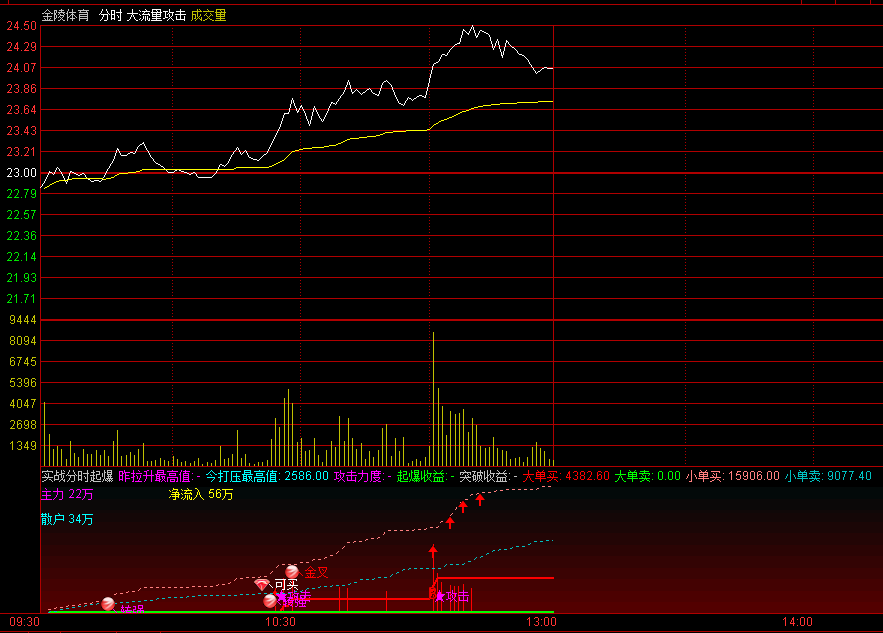
Task: Click the 24.50 price axis label
Action: click(21, 26)
